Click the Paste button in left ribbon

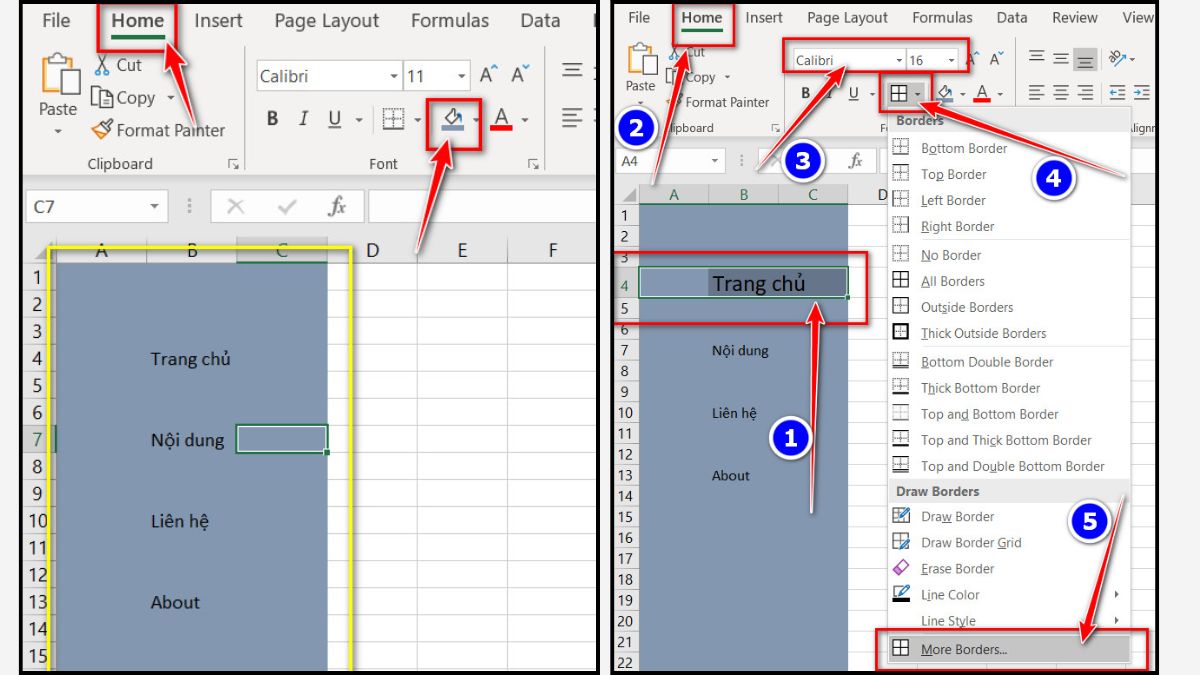pyautogui.click(x=58, y=90)
